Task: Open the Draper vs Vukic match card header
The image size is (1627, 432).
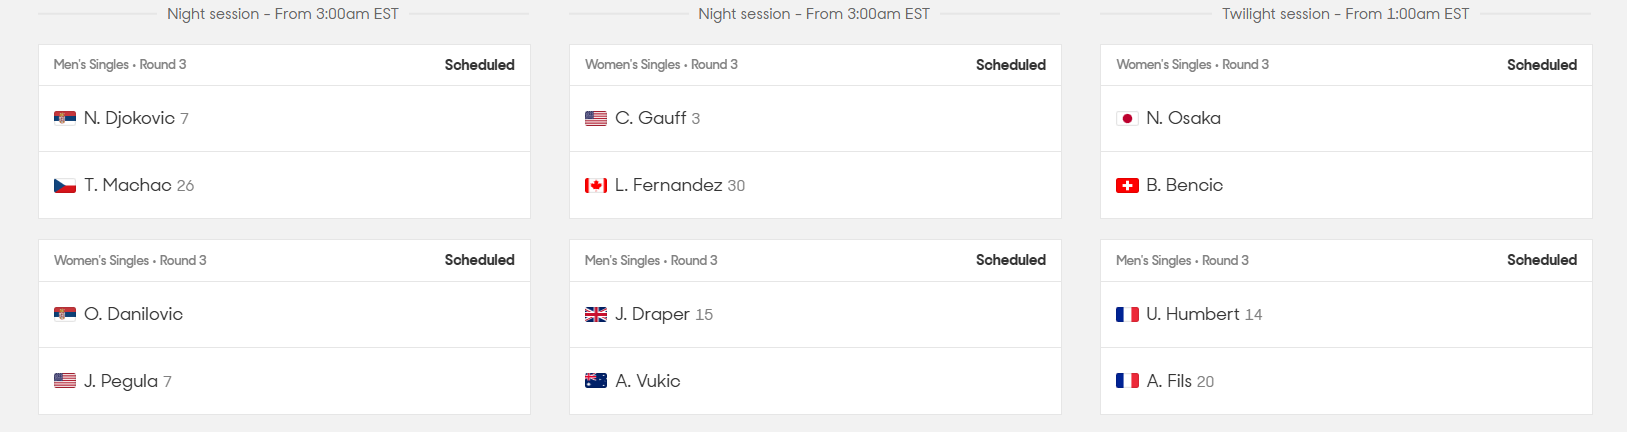Action: point(815,260)
